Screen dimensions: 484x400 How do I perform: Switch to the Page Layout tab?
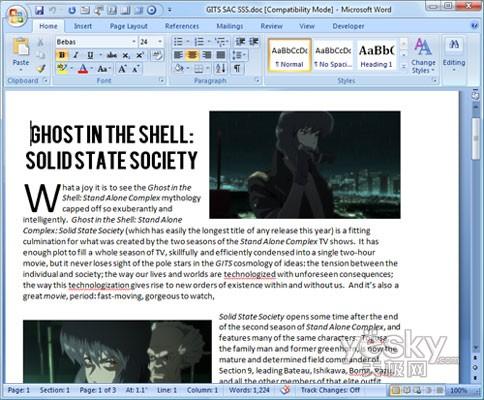pyautogui.click(x=129, y=26)
